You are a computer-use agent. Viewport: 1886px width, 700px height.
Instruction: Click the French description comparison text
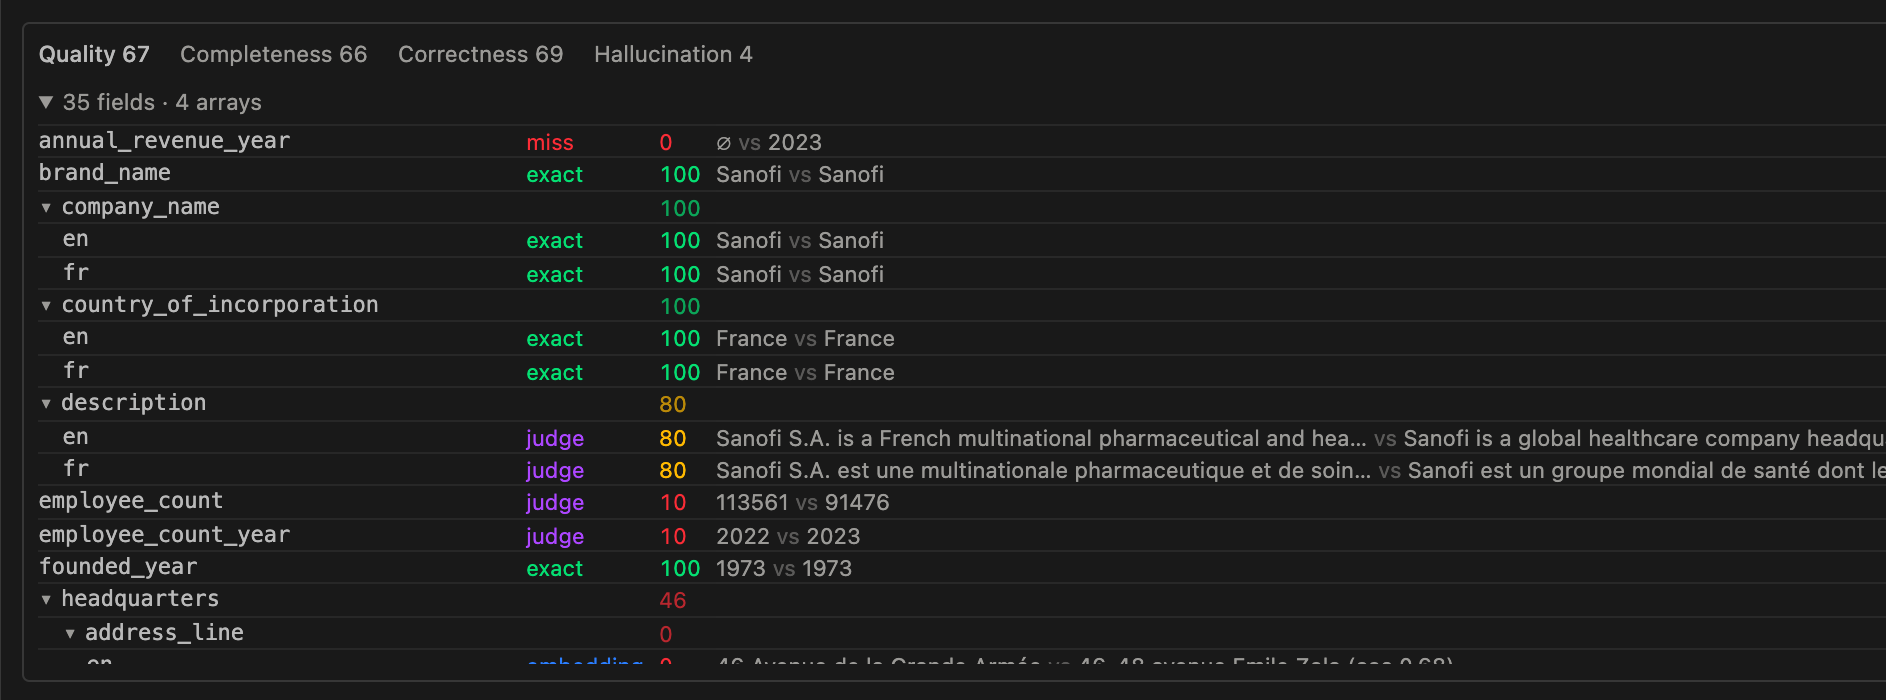coord(1300,470)
